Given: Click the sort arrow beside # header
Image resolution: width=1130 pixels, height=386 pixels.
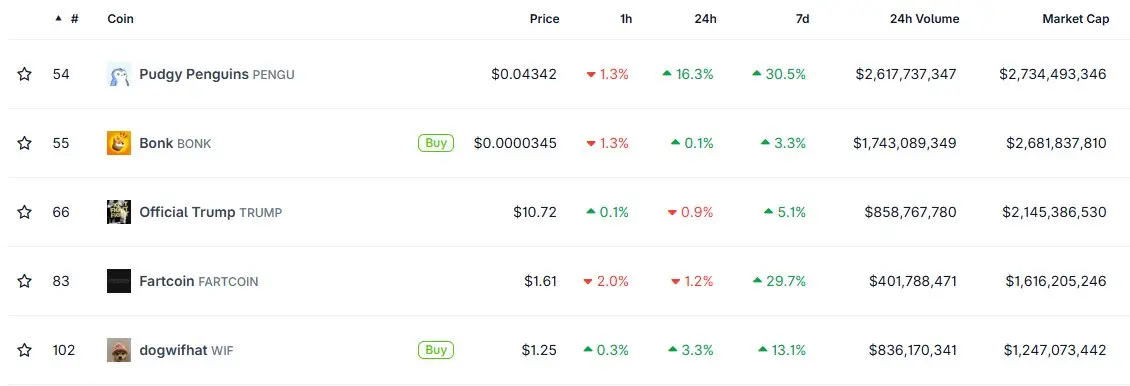Looking at the screenshot, I should pos(58,19).
